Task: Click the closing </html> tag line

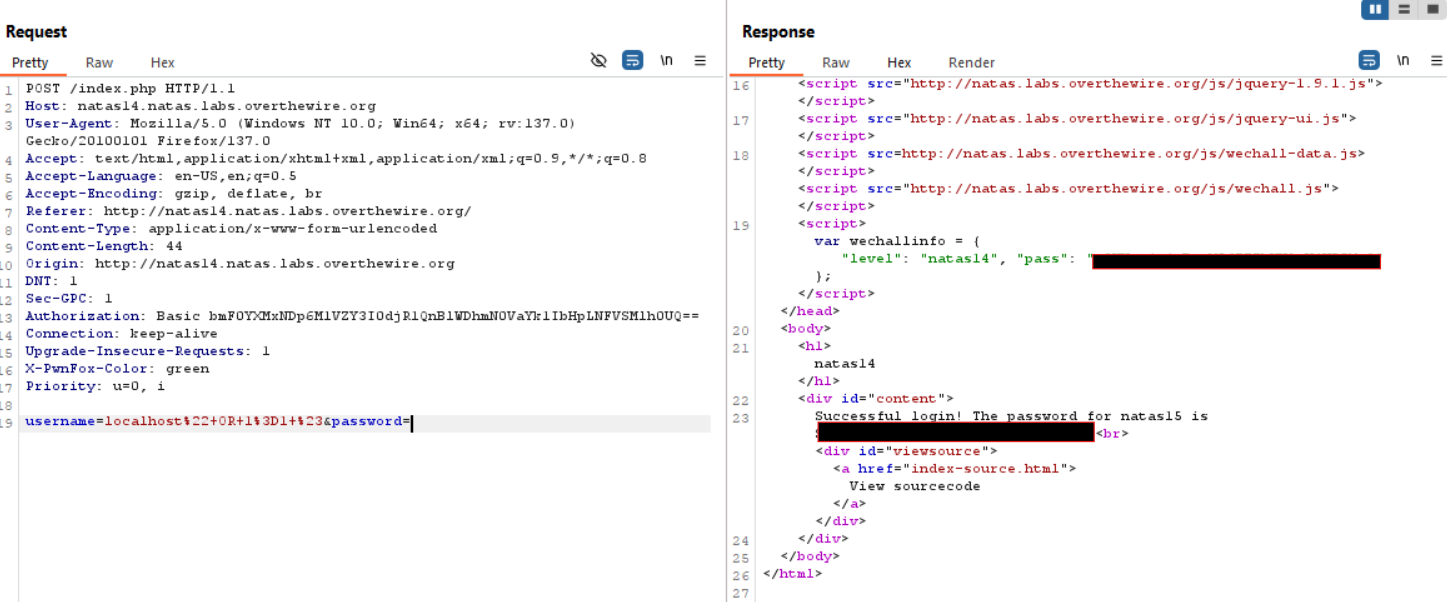Action: [792, 574]
